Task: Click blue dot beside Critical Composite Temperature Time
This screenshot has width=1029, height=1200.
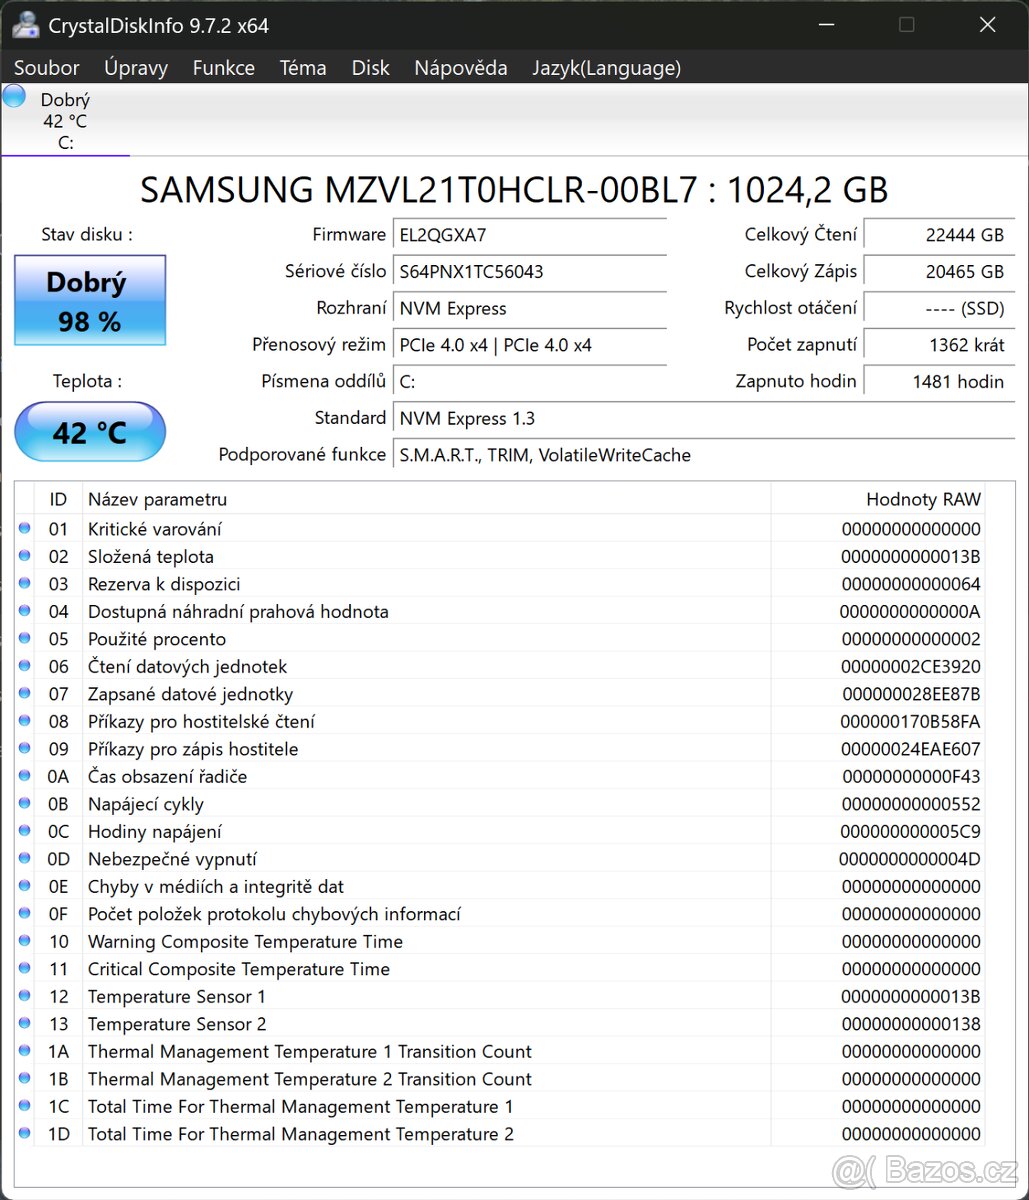Action: point(24,969)
